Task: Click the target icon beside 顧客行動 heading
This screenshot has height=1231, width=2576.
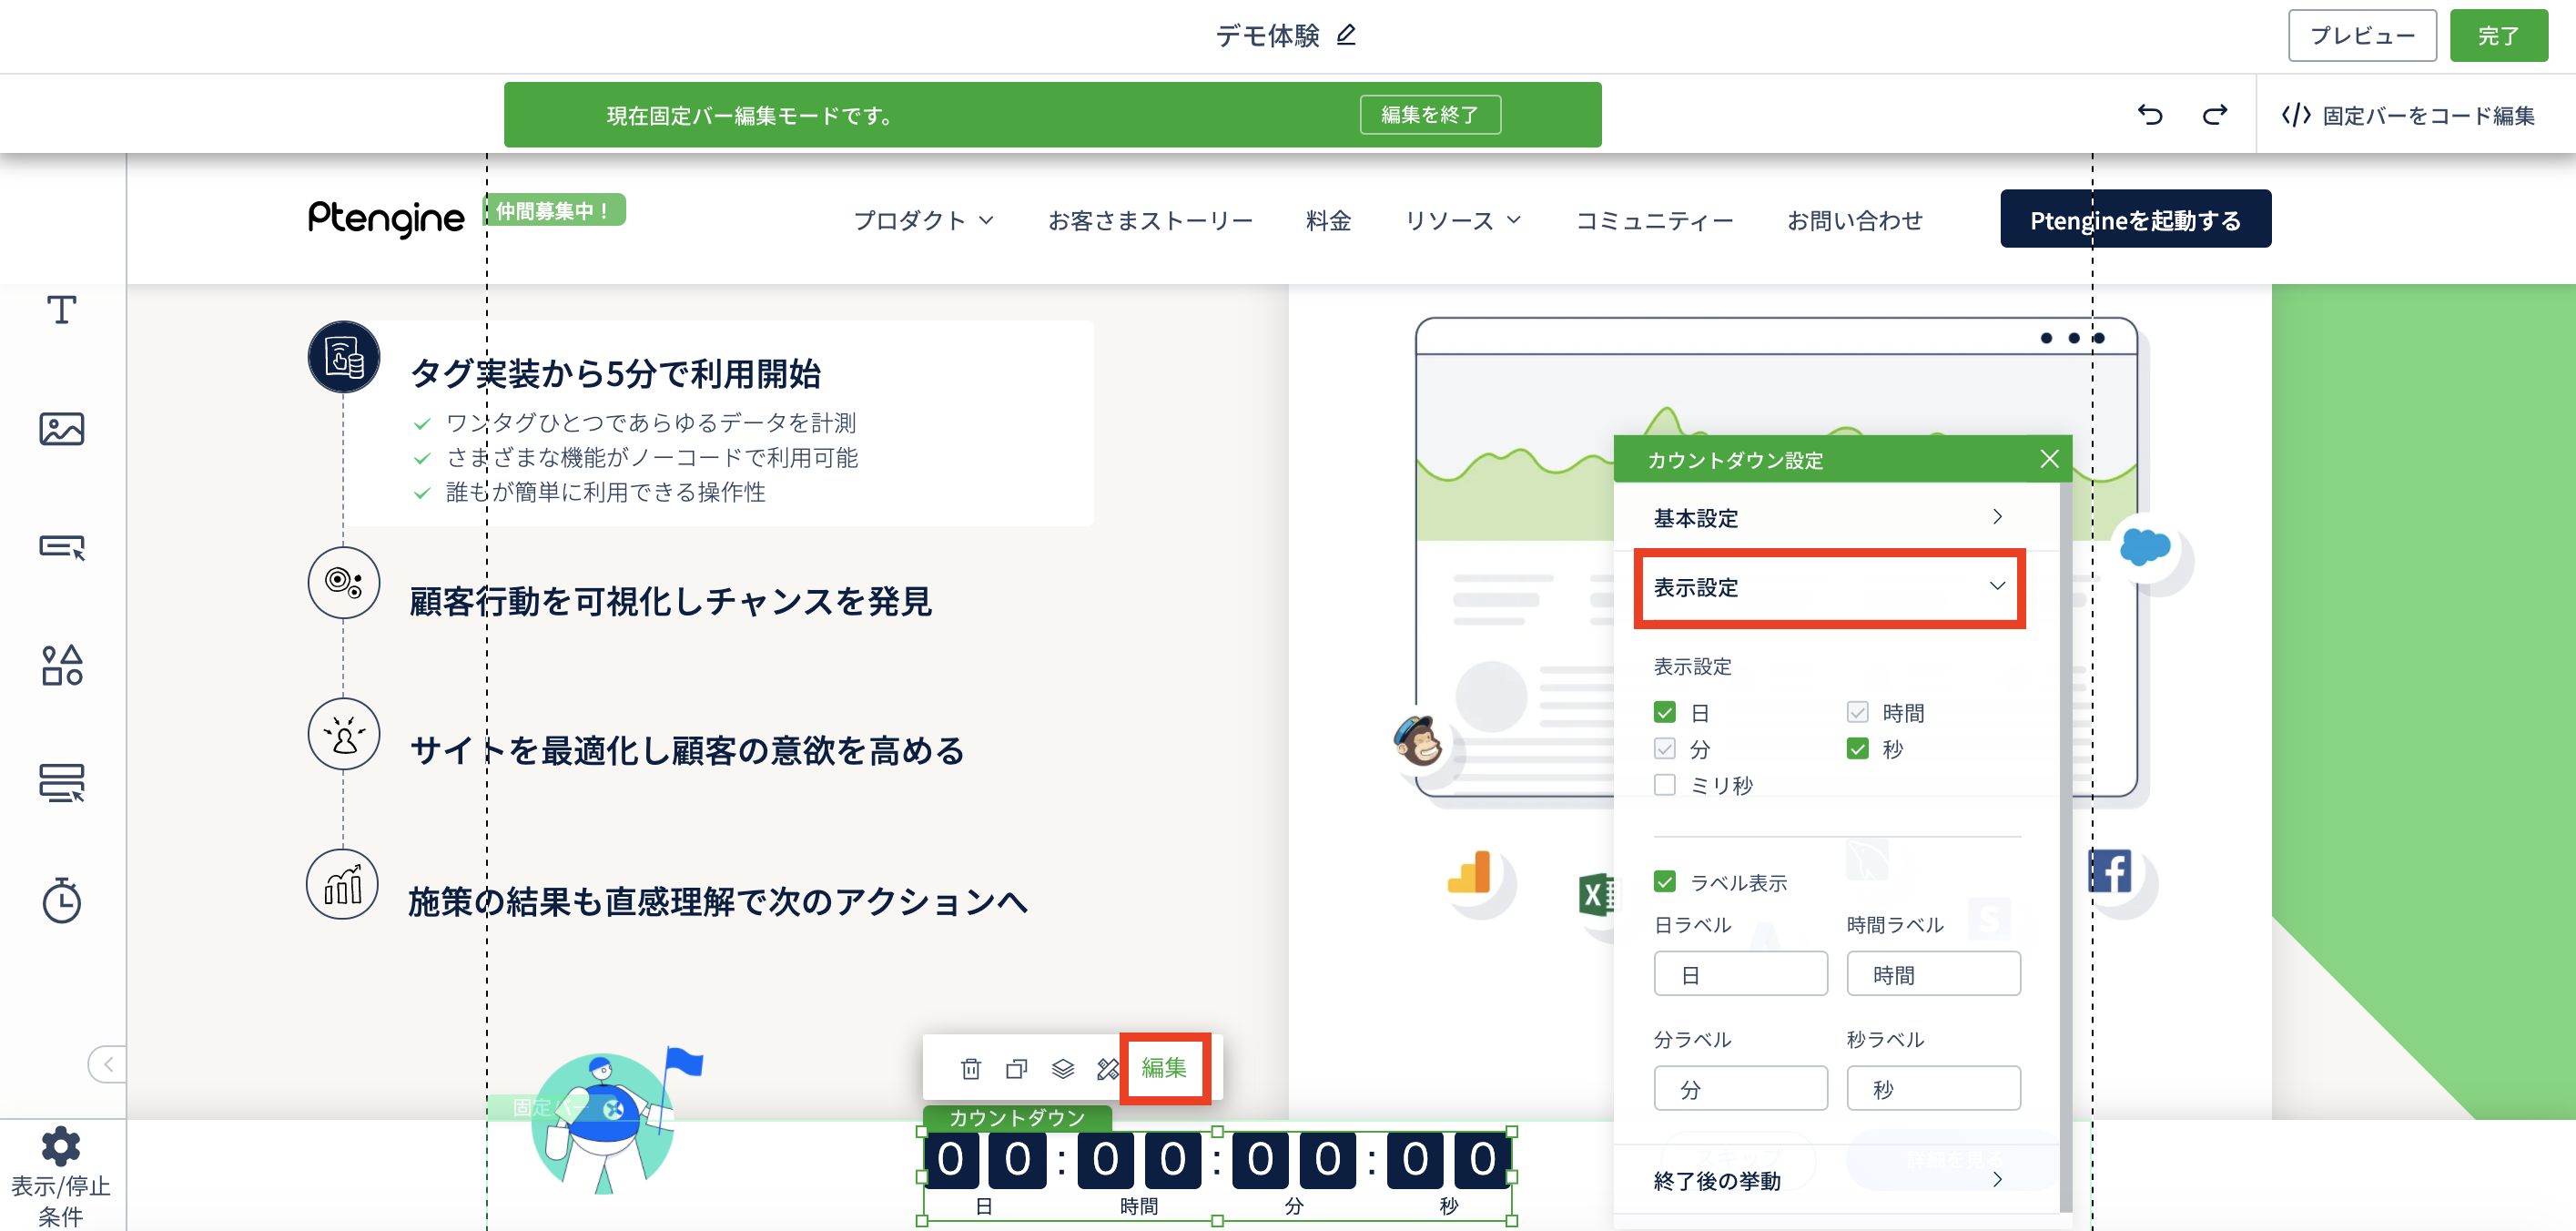Action: pyautogui.click(x=344, y=582)
